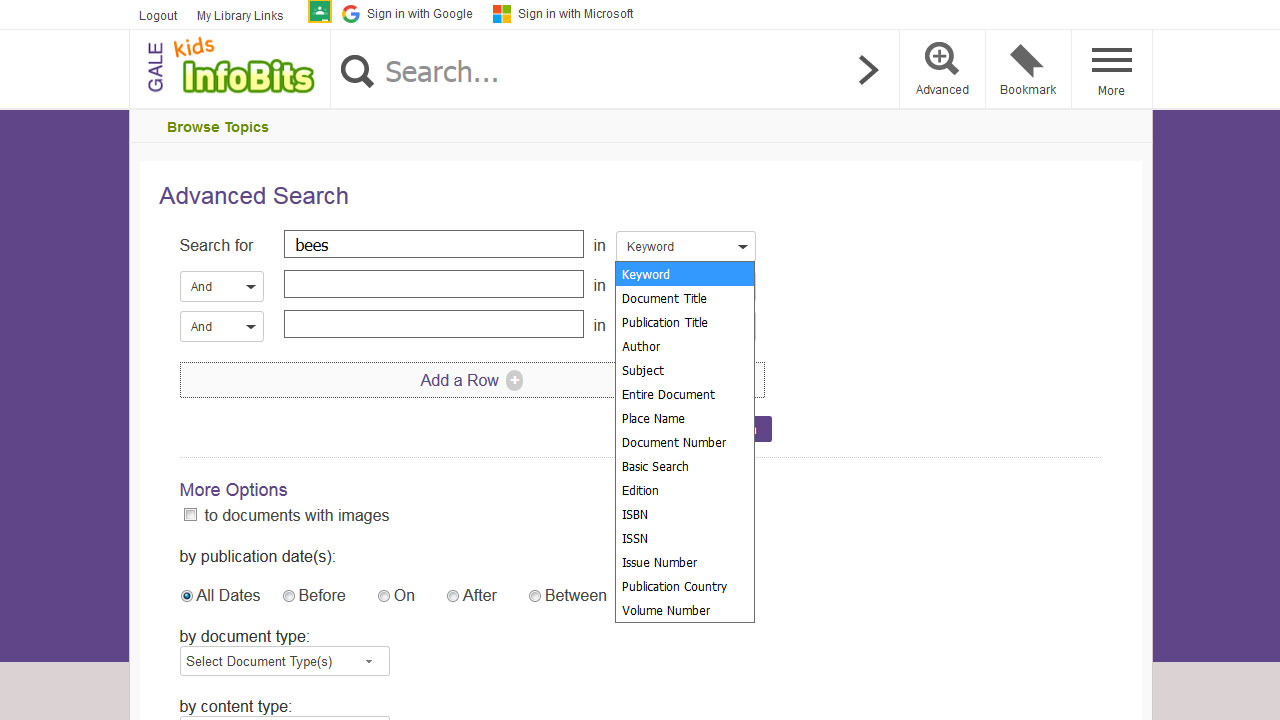Click the second row search input field
This screenshot has width=1280, height=720.
click(434, 284)
